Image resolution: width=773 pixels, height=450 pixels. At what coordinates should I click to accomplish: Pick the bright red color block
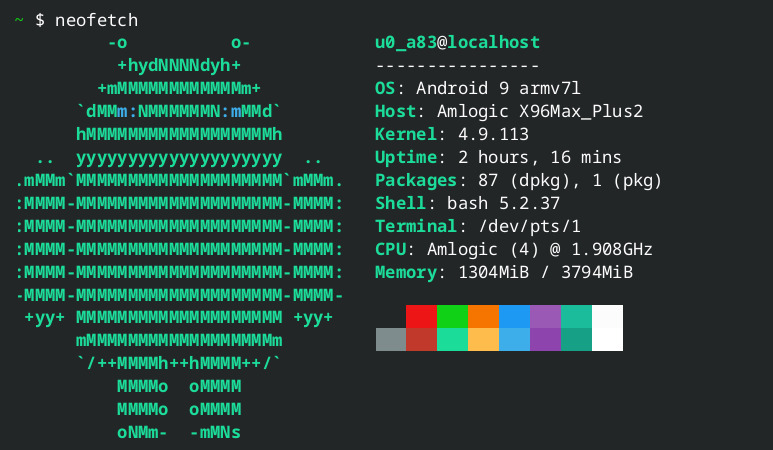[x=422, y=316]
